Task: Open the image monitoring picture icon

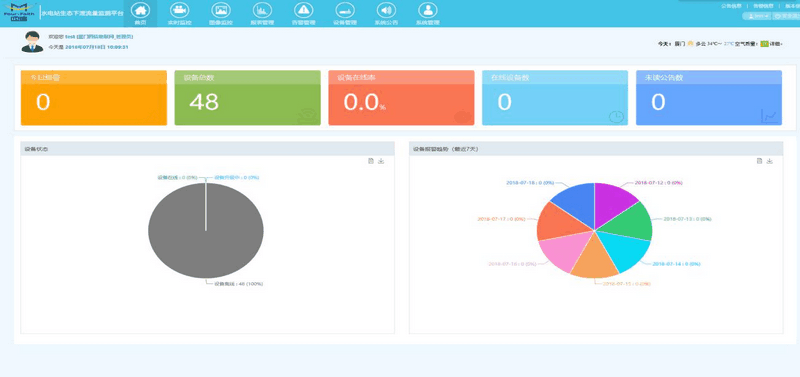Action: click(221, 10)
